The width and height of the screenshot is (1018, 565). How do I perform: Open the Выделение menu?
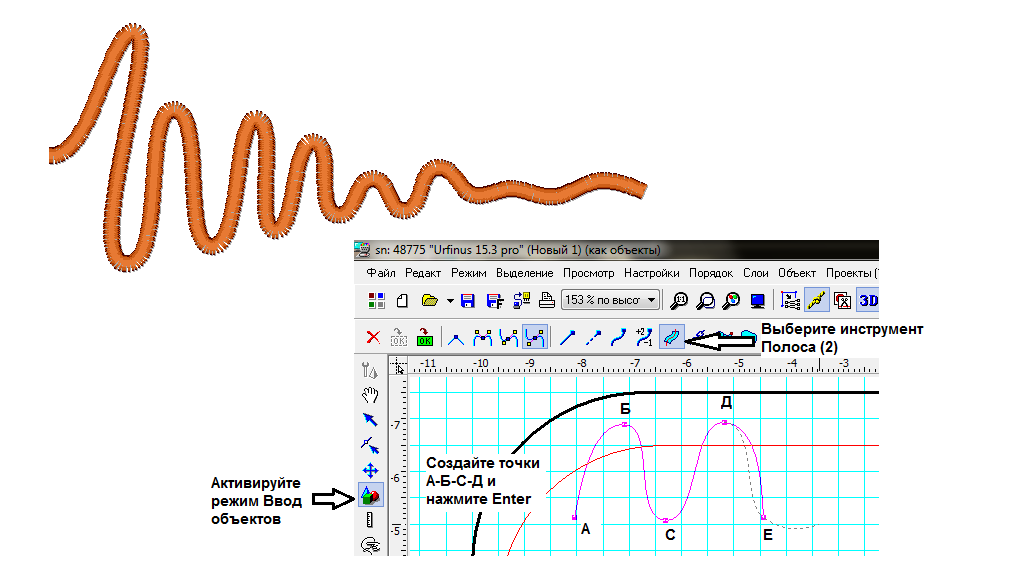pyautogui.click(x=525, y=273)
